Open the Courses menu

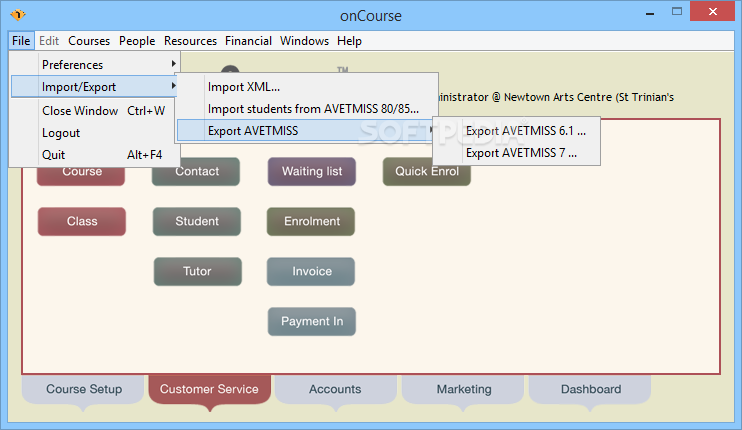click(x=89, y=41)
